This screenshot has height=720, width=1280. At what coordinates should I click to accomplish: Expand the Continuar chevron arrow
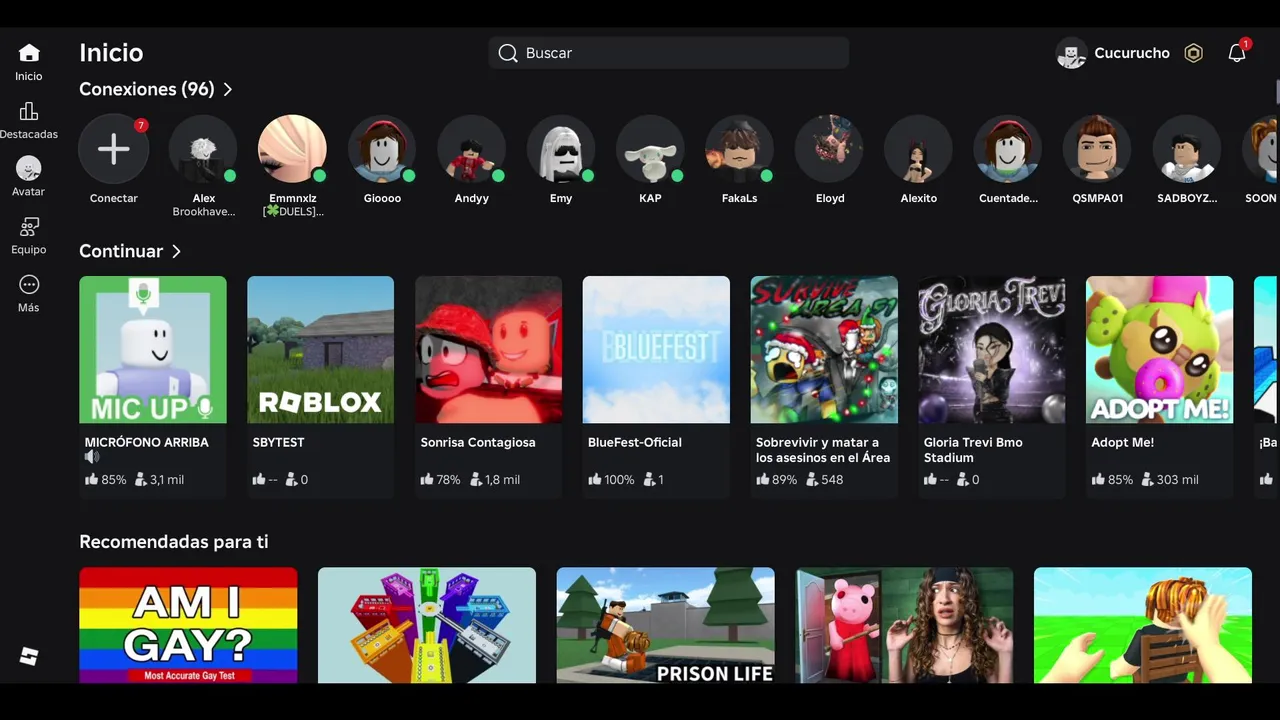point(176,251)
